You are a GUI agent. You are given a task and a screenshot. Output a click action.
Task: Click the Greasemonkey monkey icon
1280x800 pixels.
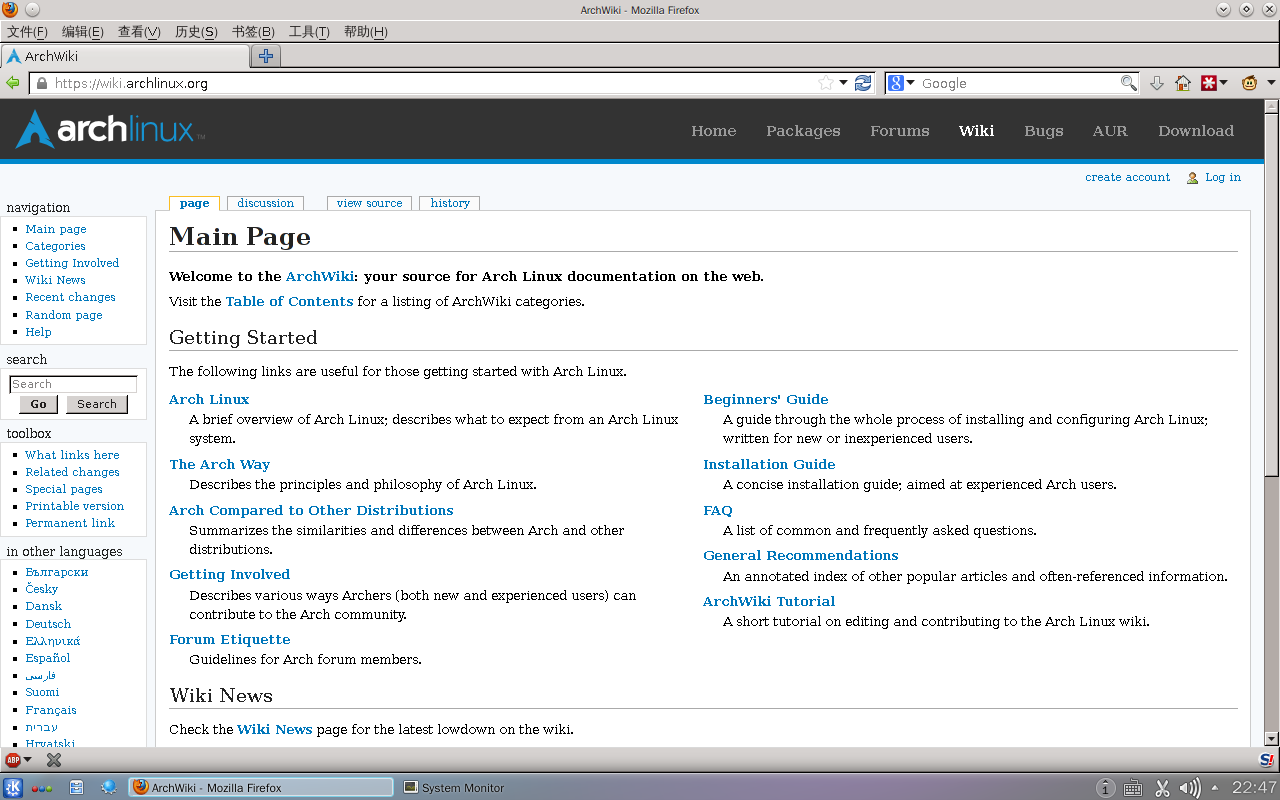pyautogui.click(x=1250, y=83)
